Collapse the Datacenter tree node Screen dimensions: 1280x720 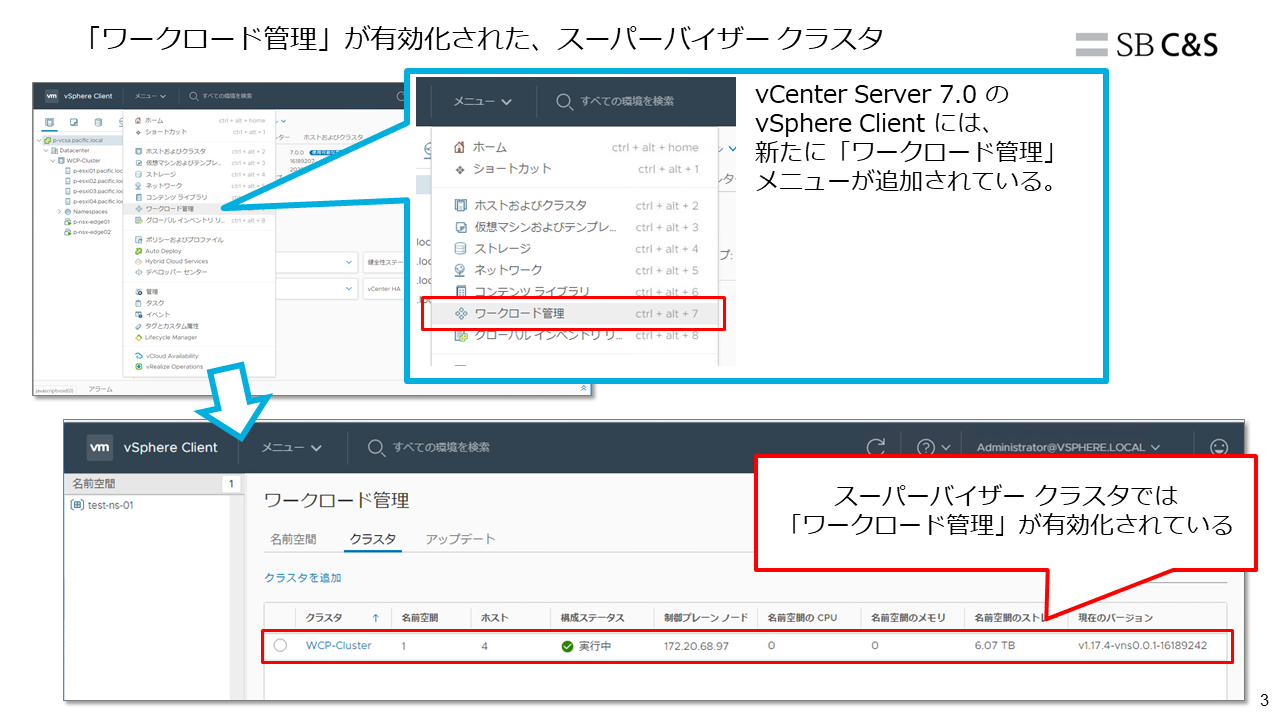pos(46,150)
